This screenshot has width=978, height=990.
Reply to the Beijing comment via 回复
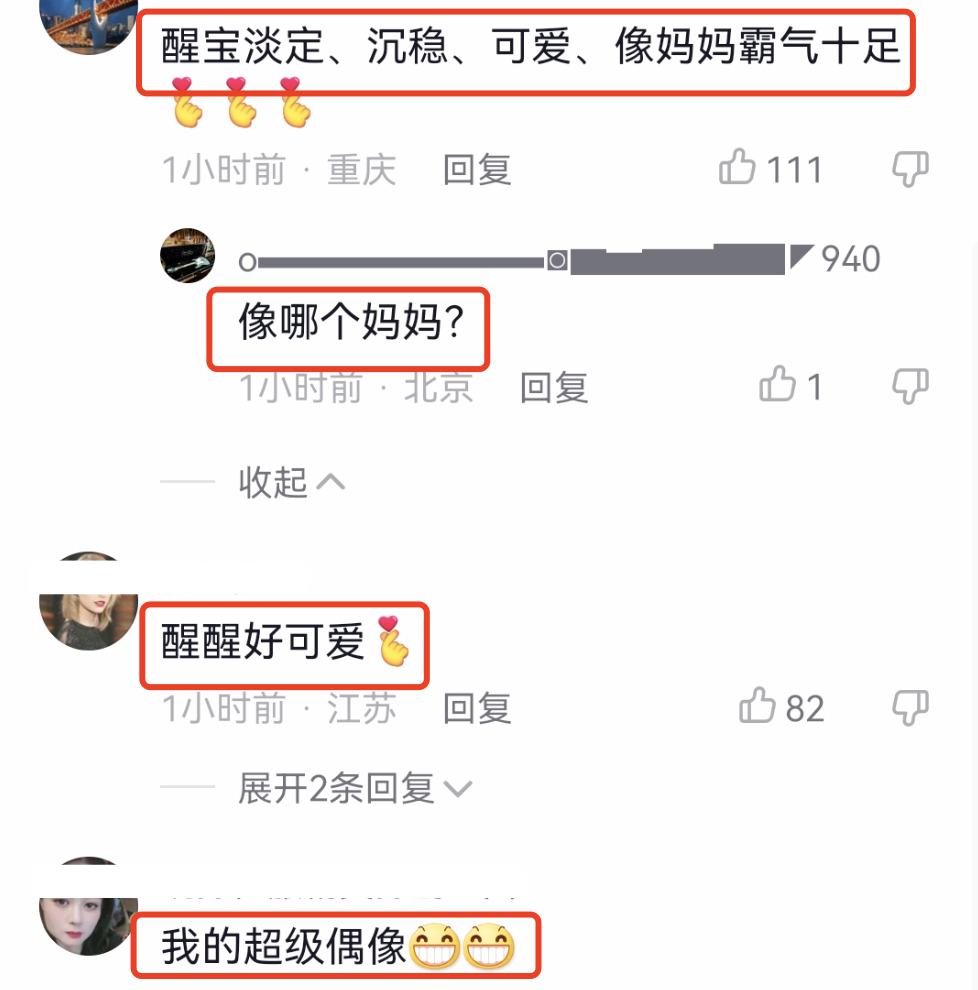(x=554, y=387)
